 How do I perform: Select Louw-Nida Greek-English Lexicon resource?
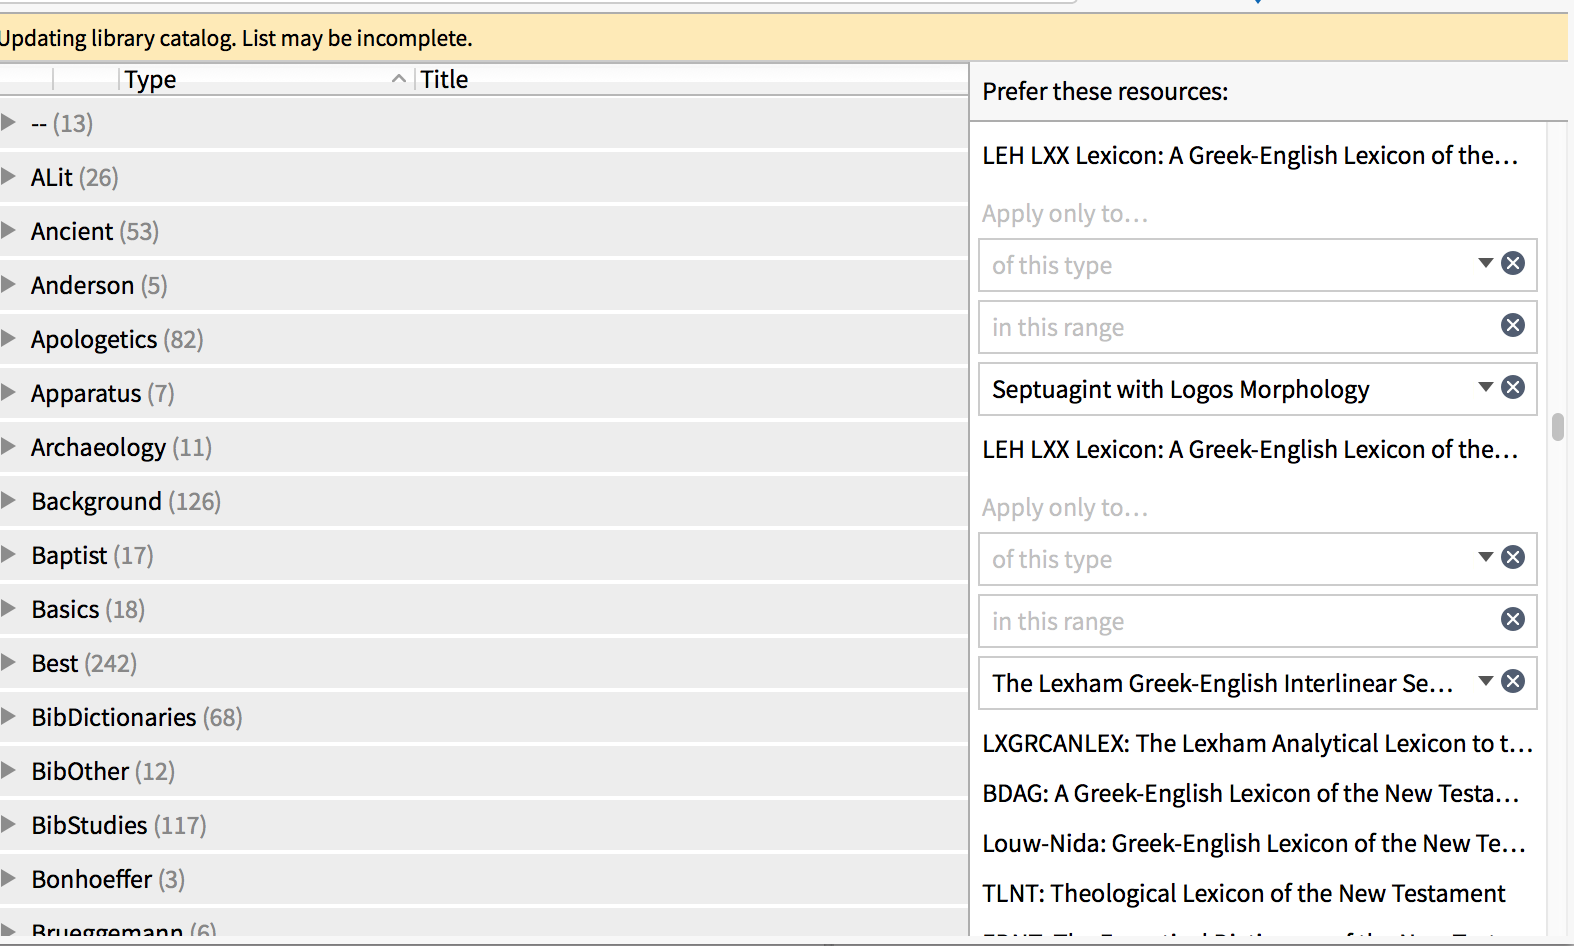click(x=1254, y=843)
